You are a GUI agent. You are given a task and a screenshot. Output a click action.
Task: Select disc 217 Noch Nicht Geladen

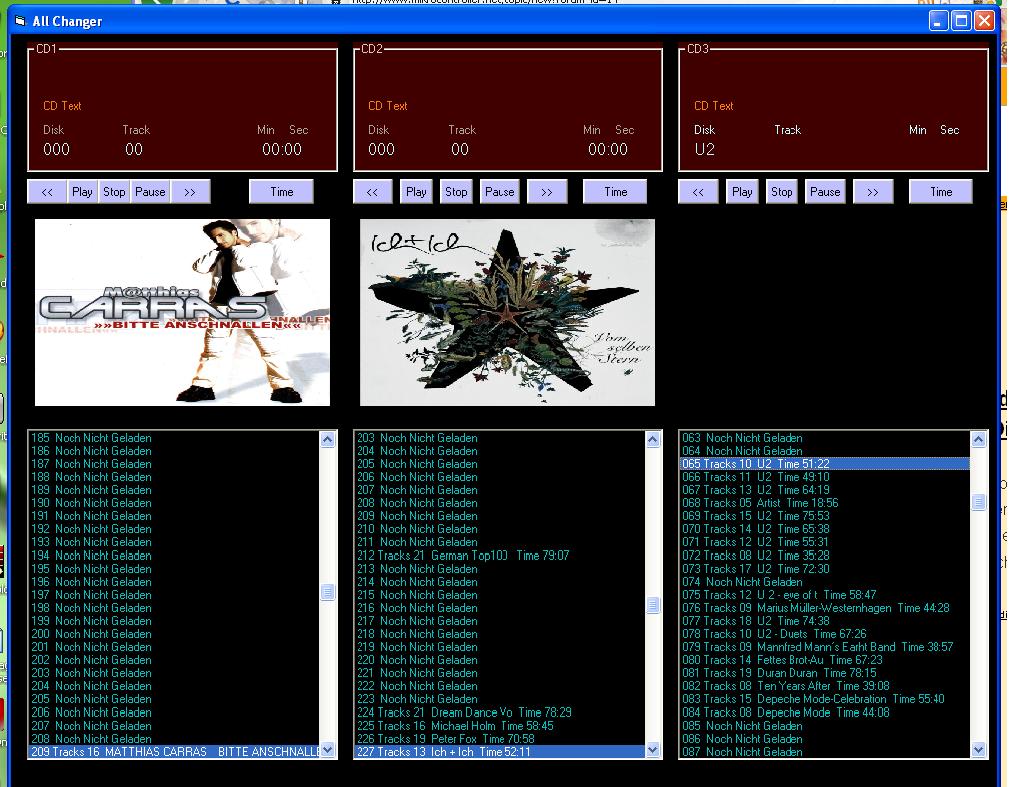pyautogui.click(x=500, y=621)
